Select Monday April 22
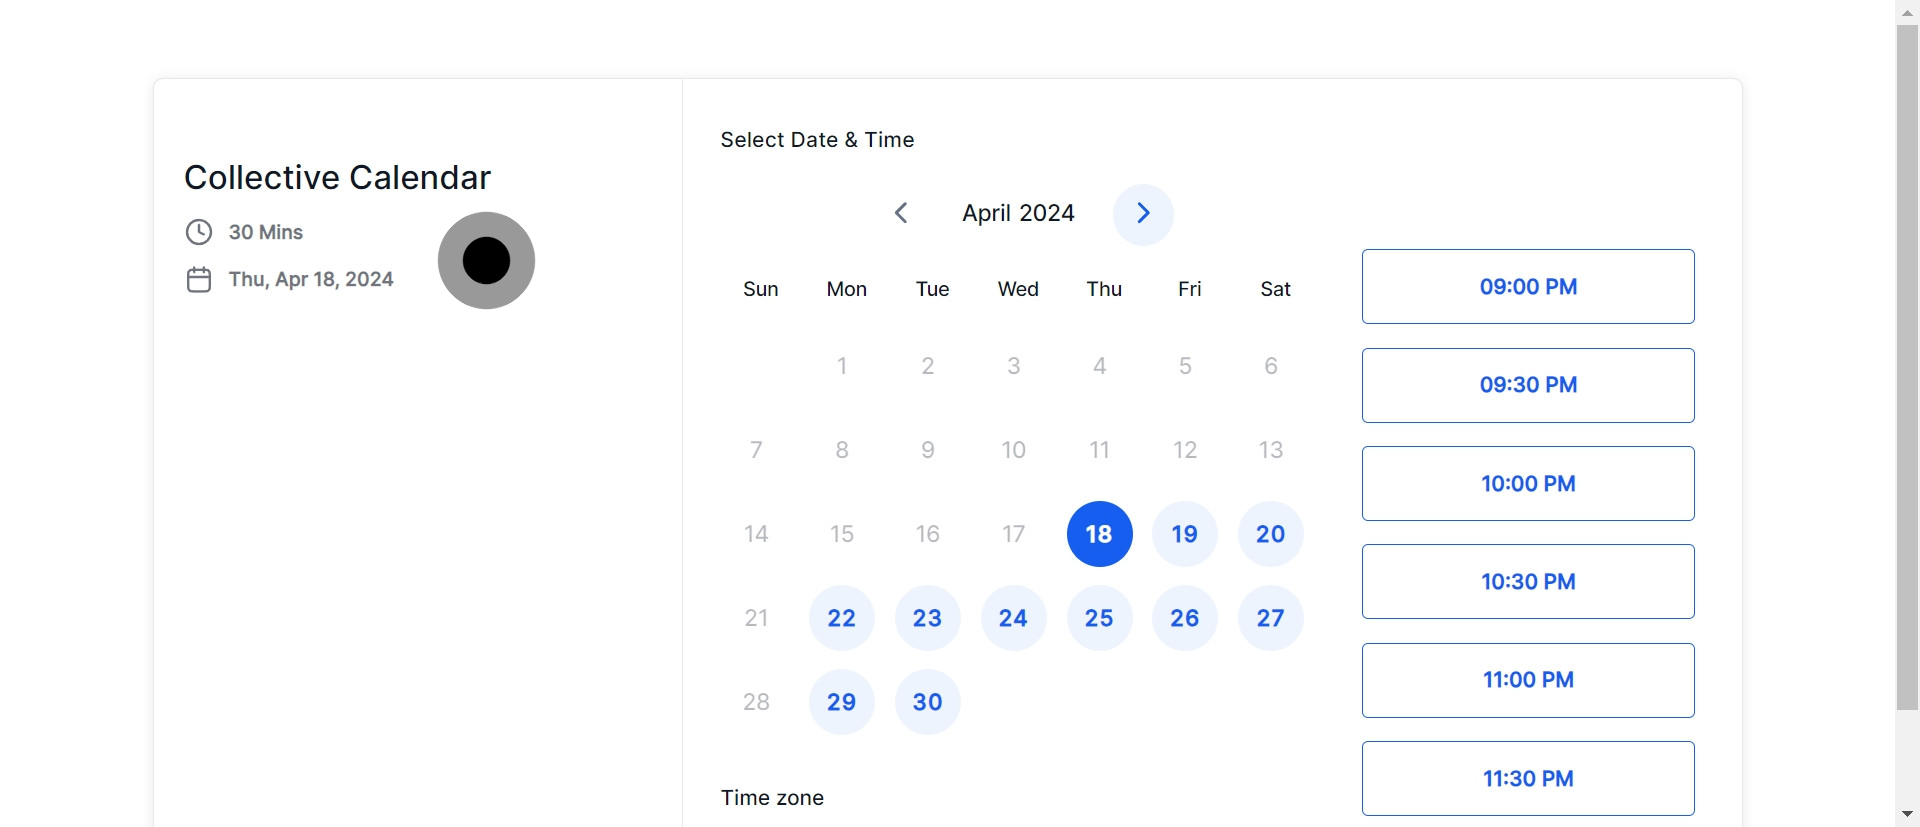 coord(842,618)
